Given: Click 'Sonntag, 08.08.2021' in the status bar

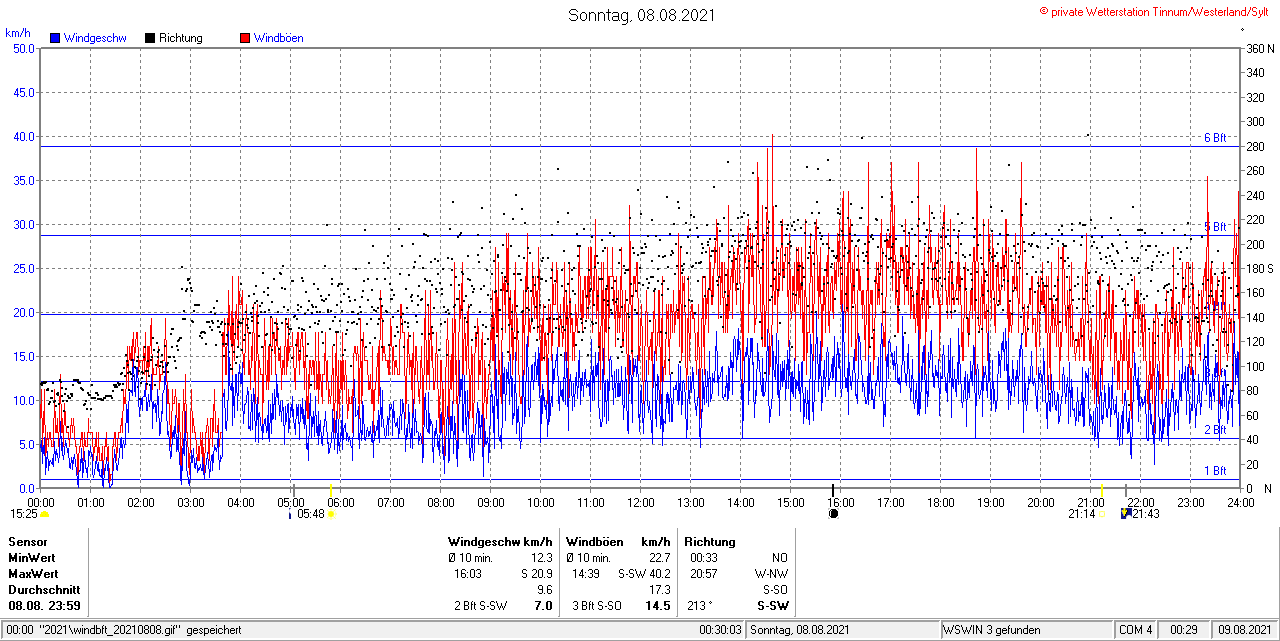Looking at the screenshot, I should pos(800,630).
